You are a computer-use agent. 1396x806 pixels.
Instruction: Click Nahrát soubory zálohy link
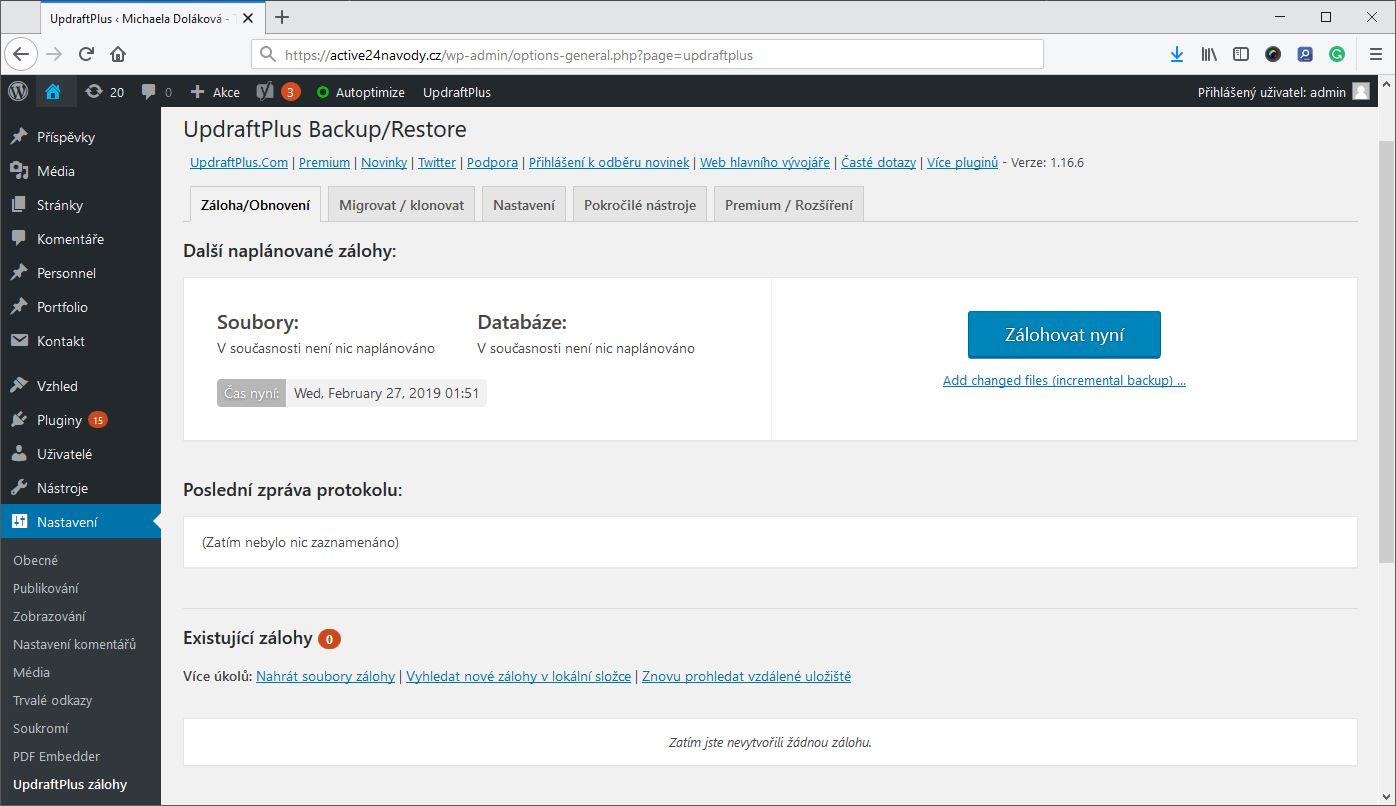[x=325, y=676]
